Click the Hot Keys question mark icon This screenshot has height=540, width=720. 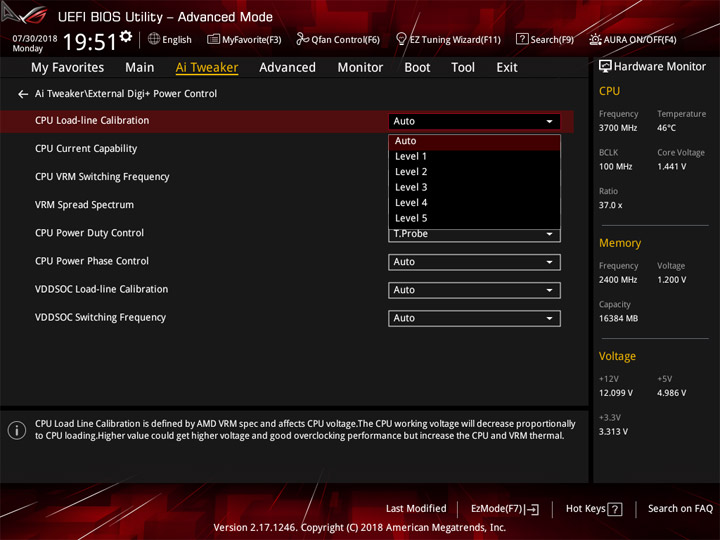pyautogui.click(x=615, y=509)
